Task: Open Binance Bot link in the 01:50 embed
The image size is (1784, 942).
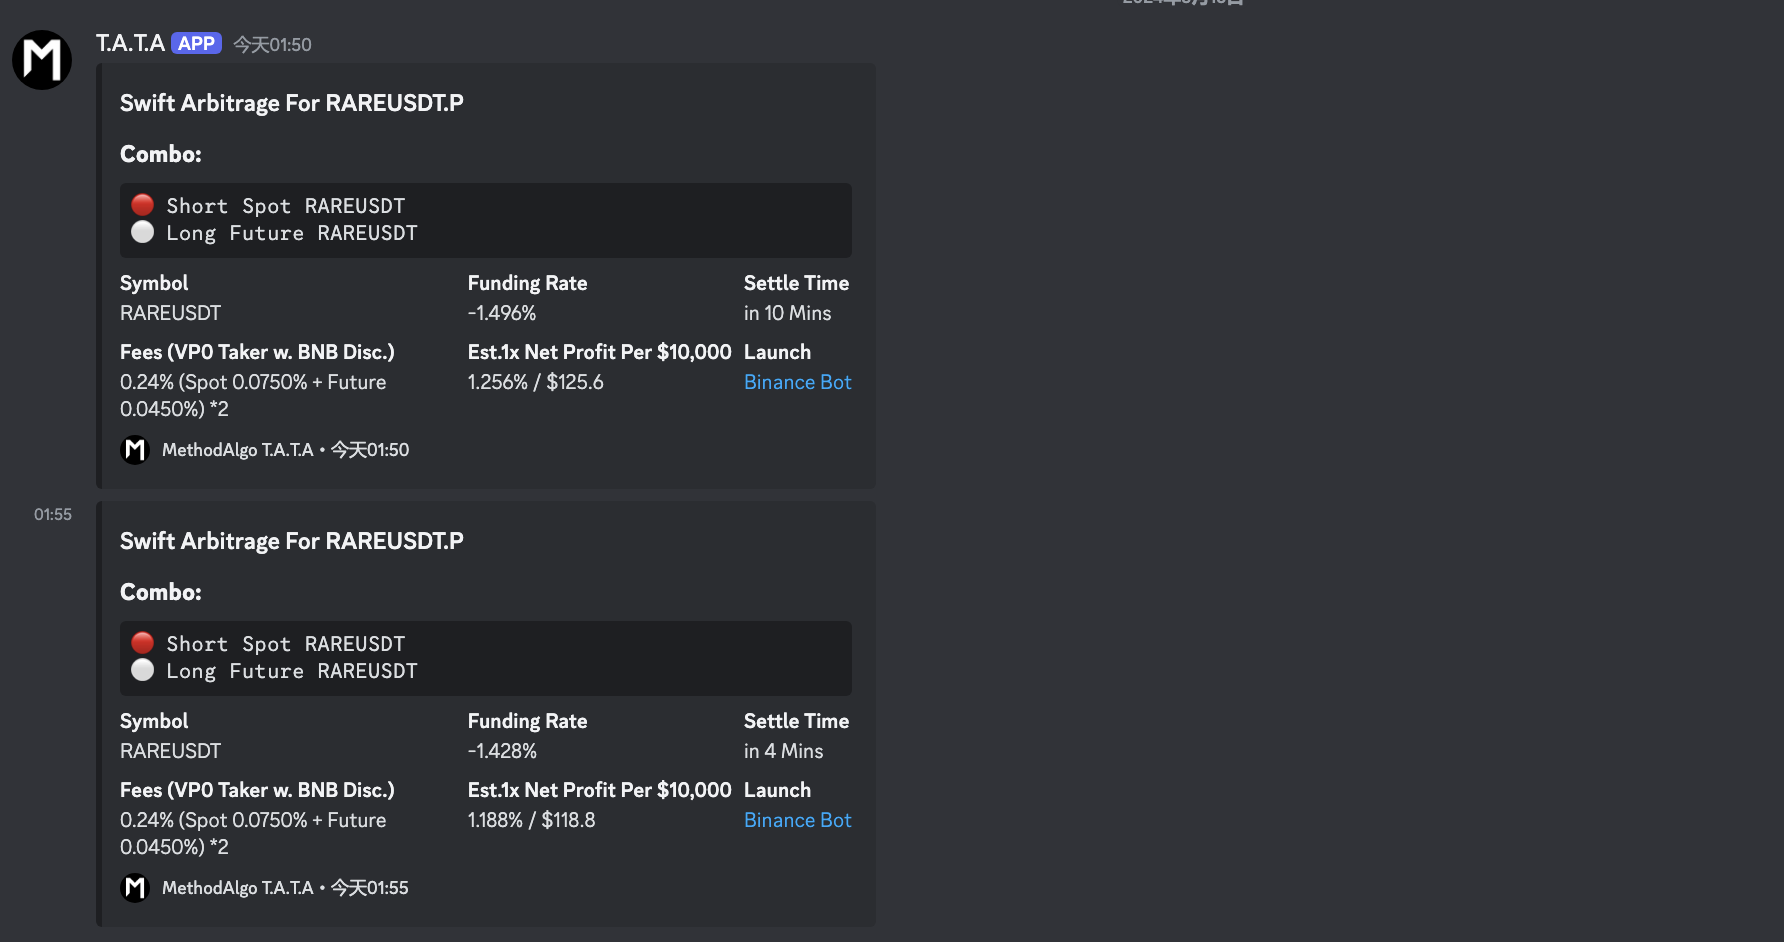Action: point(797,382)
